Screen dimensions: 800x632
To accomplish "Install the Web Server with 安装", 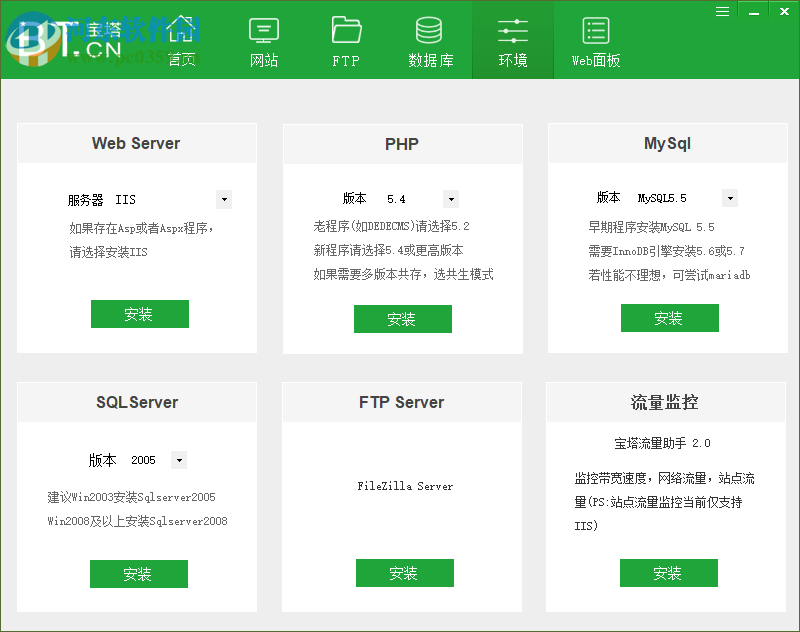I will pos(139,314).
